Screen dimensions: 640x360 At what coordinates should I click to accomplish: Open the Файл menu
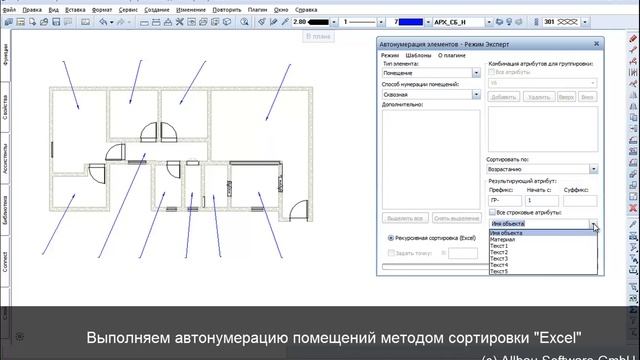[9, 9]
